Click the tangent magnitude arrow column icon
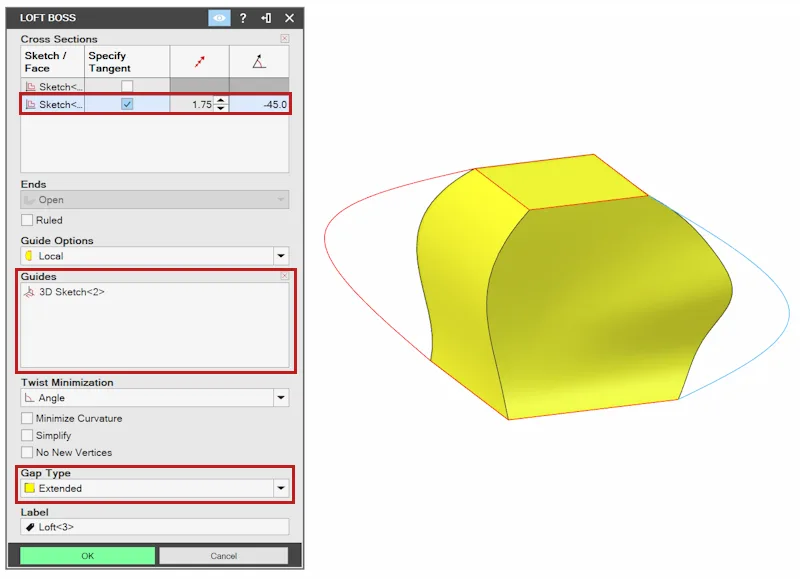 coord(199,62)
